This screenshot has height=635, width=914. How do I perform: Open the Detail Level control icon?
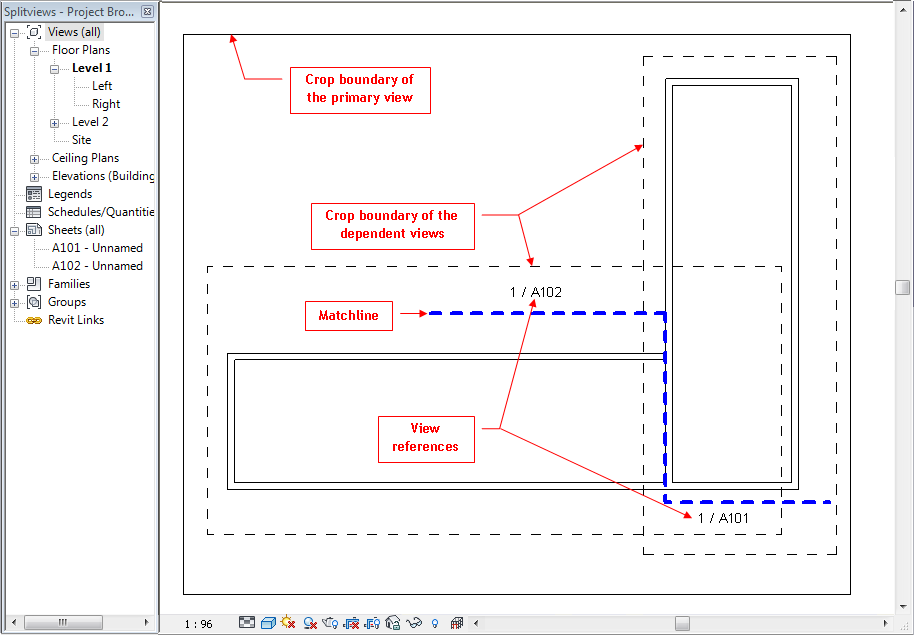[x=247, y=623]
